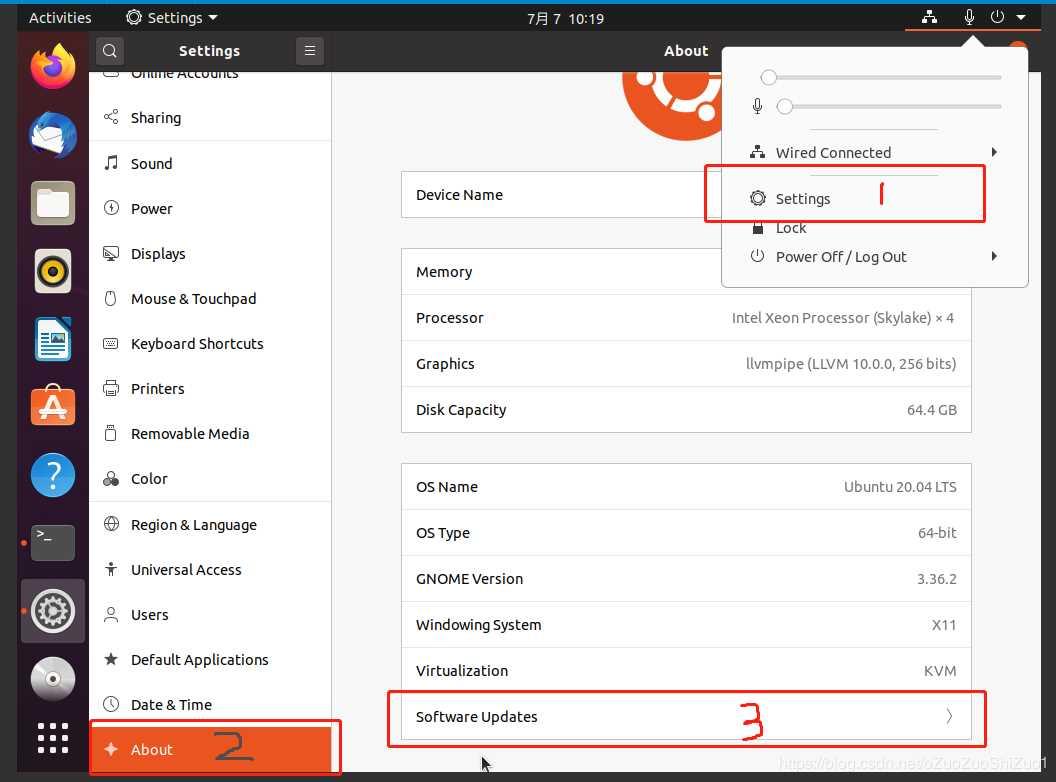Launch Rhythmbox music player from dock
Viewport: 1056px width, 782px height.
(53, 271)
